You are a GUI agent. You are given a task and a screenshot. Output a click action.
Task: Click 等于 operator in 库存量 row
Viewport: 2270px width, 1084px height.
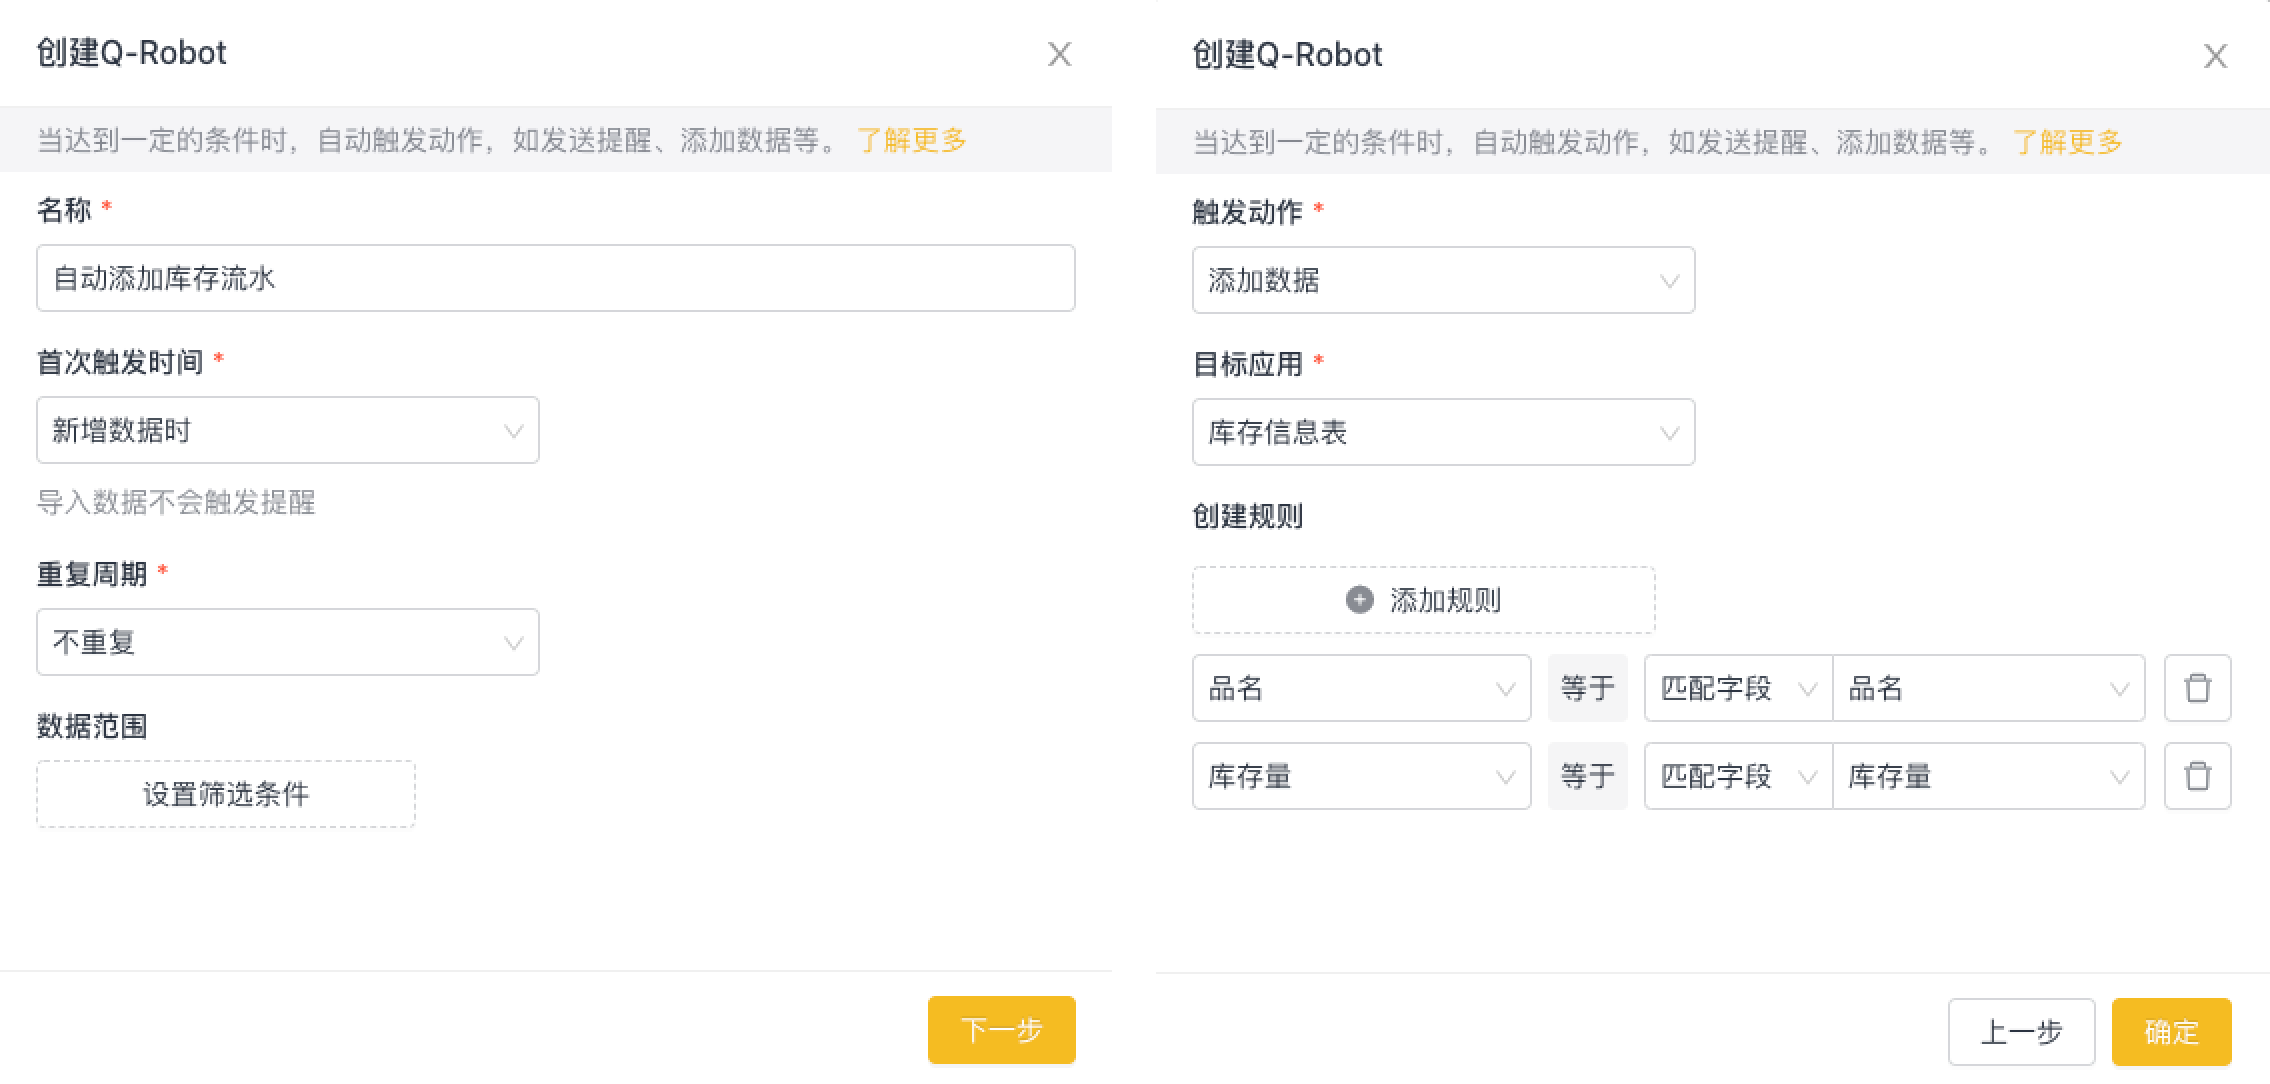[1587, 776]
